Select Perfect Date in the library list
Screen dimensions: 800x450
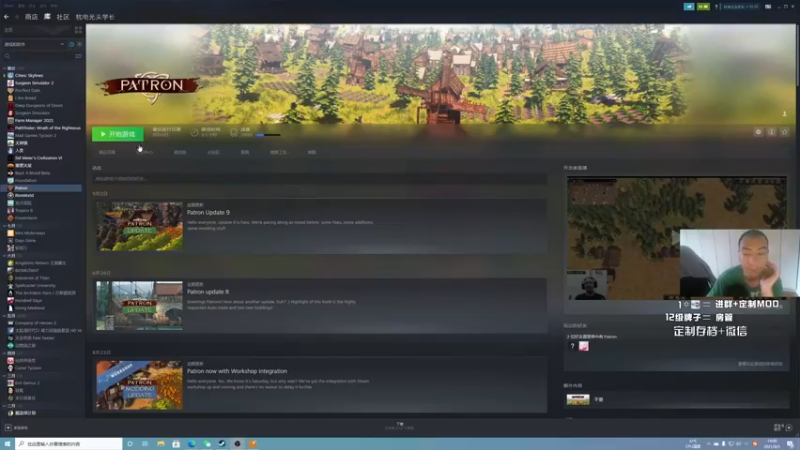point(27,90)
